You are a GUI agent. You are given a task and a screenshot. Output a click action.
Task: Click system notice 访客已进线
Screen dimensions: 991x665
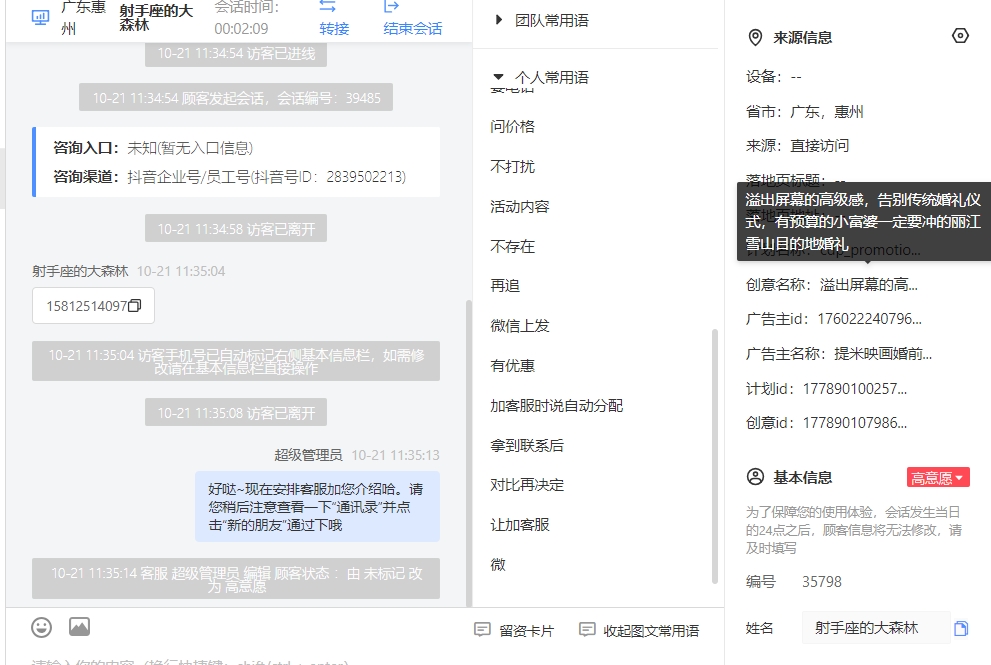click(236, 54)
